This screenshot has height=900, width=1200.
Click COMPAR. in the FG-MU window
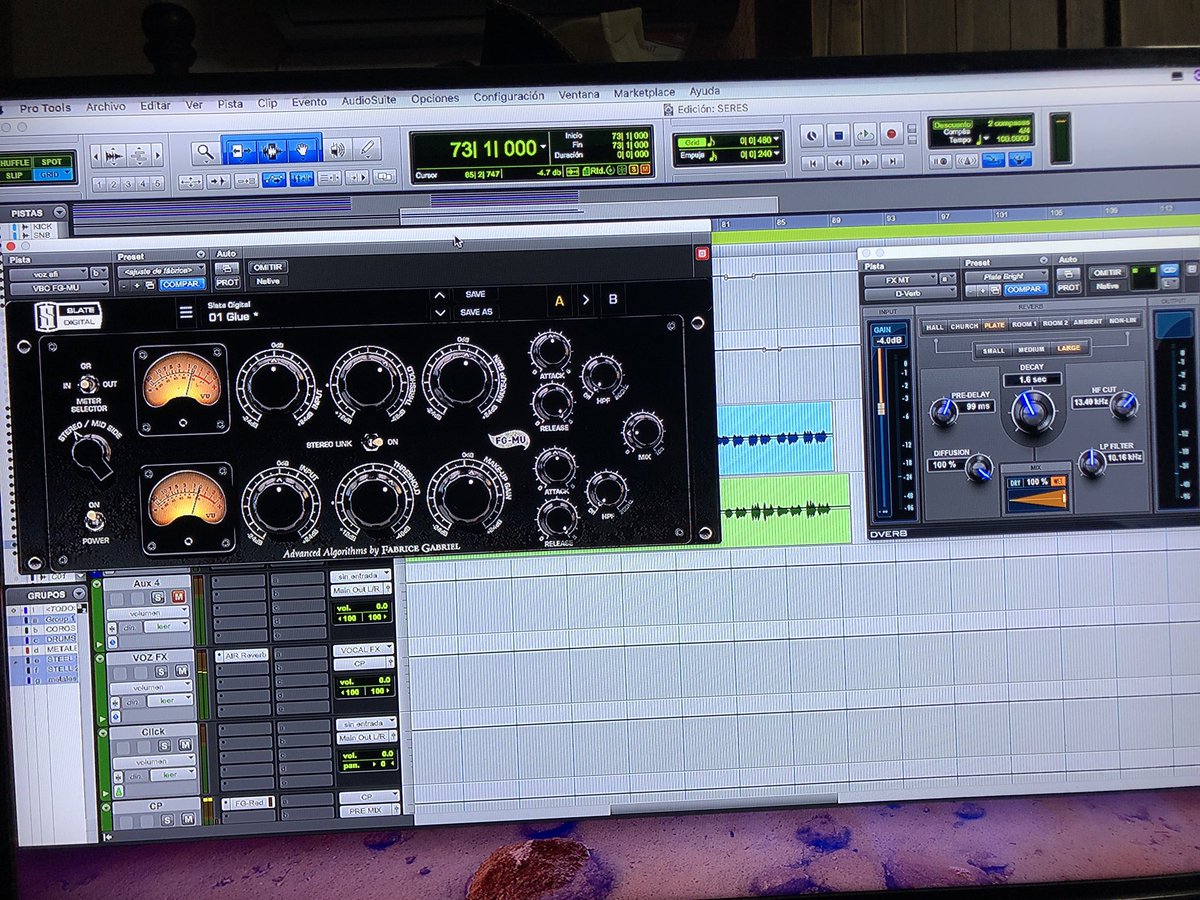tap(182, 285)
